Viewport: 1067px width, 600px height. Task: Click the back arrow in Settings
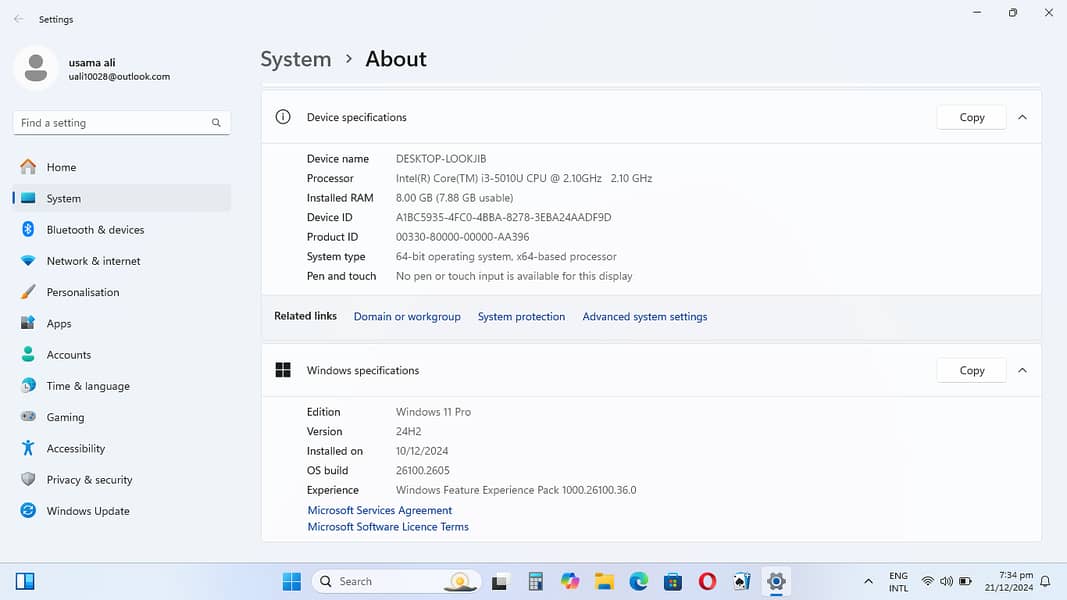[18, 19]
